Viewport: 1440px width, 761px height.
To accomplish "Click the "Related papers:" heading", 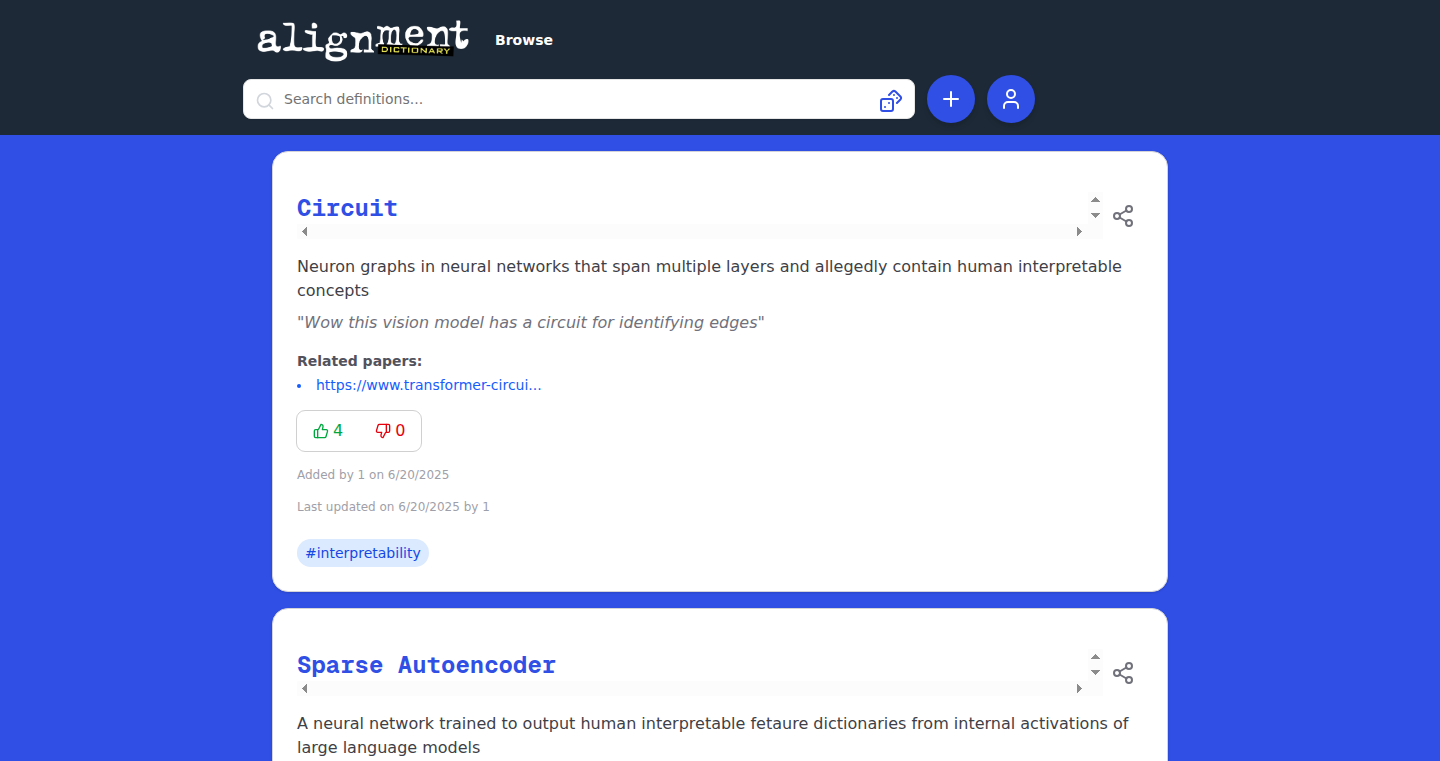I will click(360, 361).
